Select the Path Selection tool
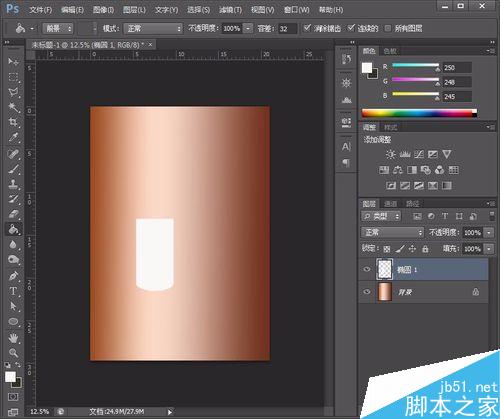500x419 pixels. point(13,306)
